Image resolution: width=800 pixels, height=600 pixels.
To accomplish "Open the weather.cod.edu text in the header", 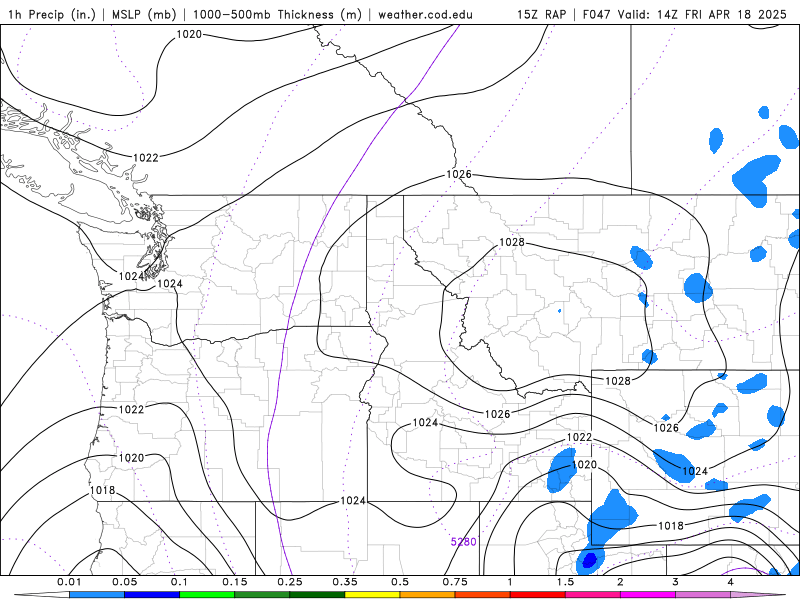I will [425, 14].
